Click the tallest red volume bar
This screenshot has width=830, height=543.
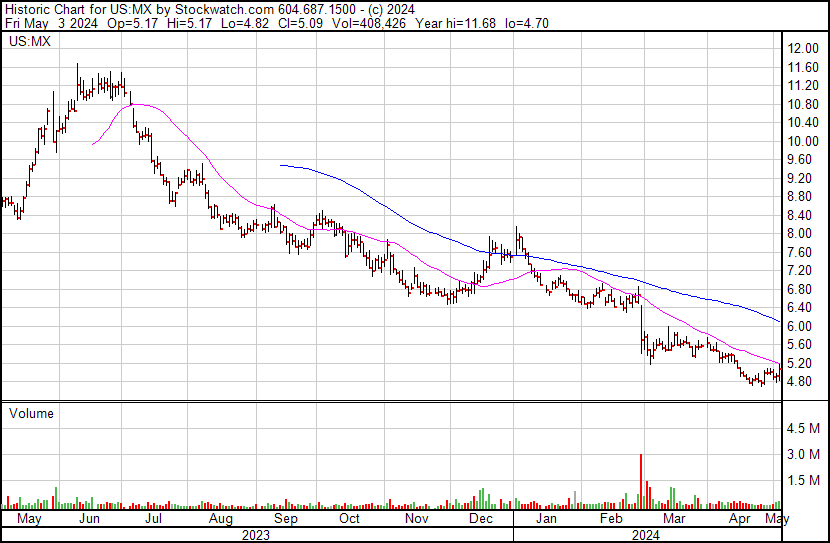pos(641,482)
